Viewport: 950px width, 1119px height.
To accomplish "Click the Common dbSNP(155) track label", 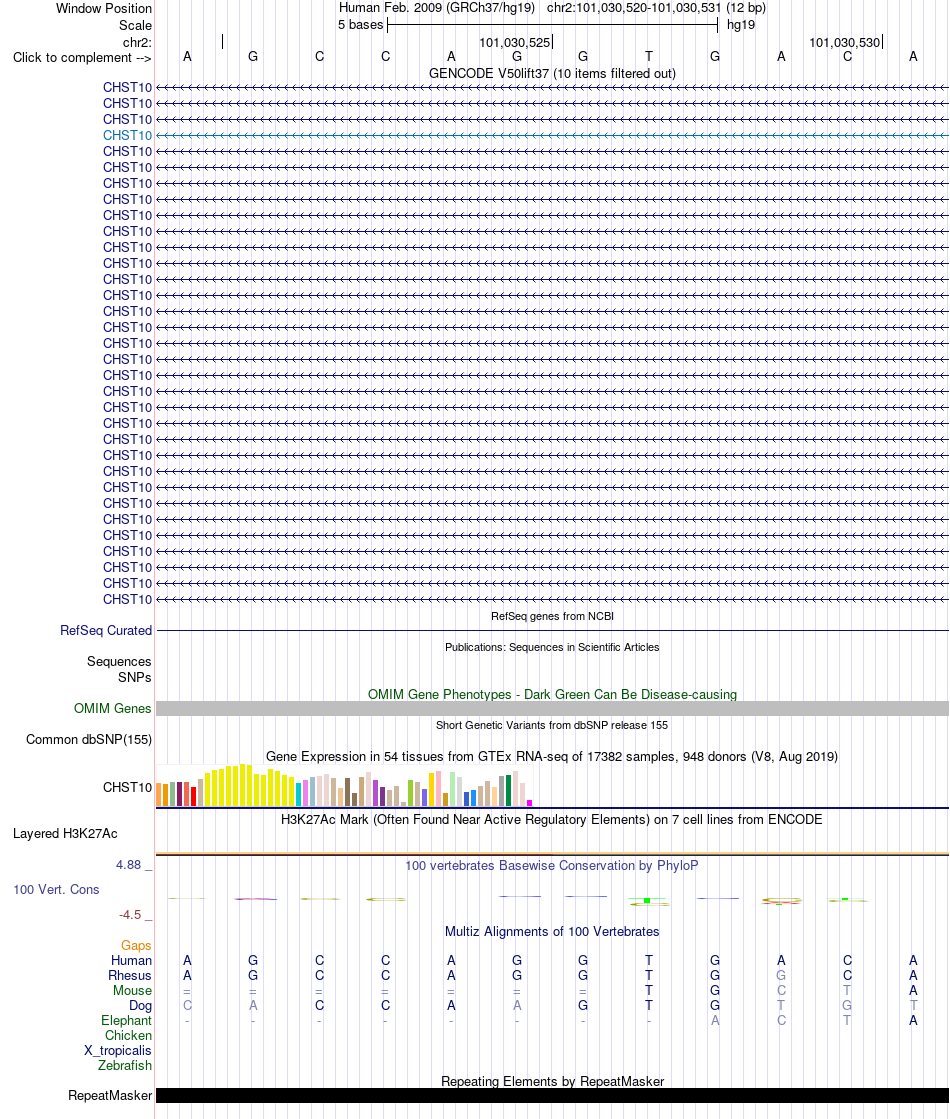I will [89, 740].
